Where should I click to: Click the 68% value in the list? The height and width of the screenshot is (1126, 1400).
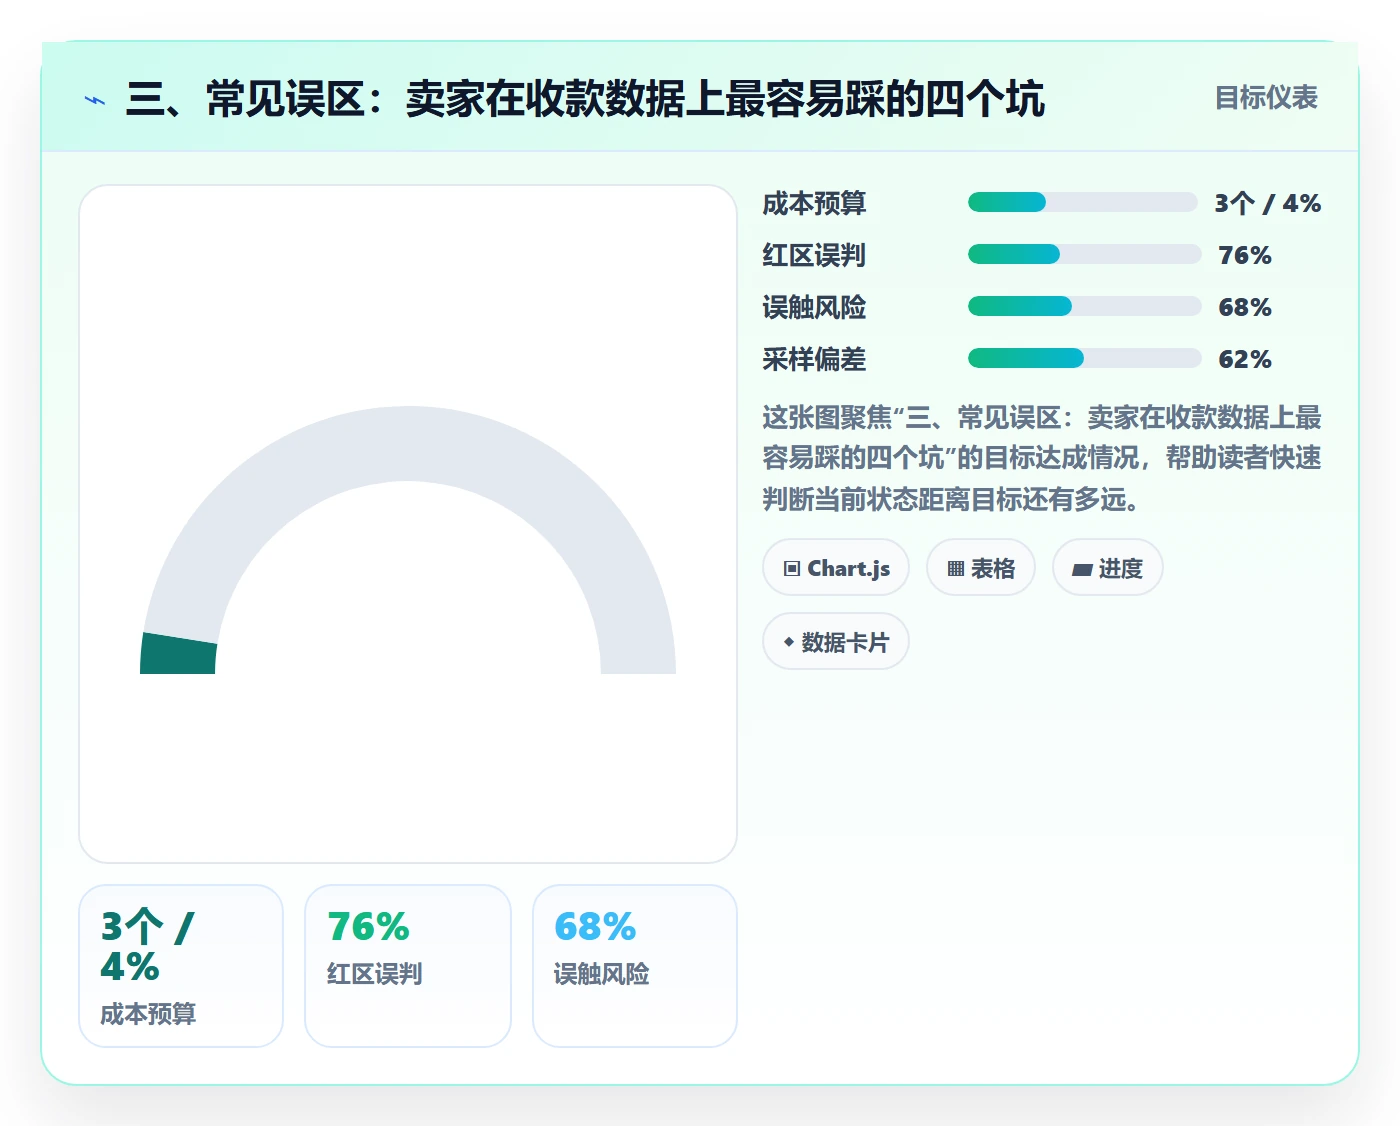(1245, 307)
